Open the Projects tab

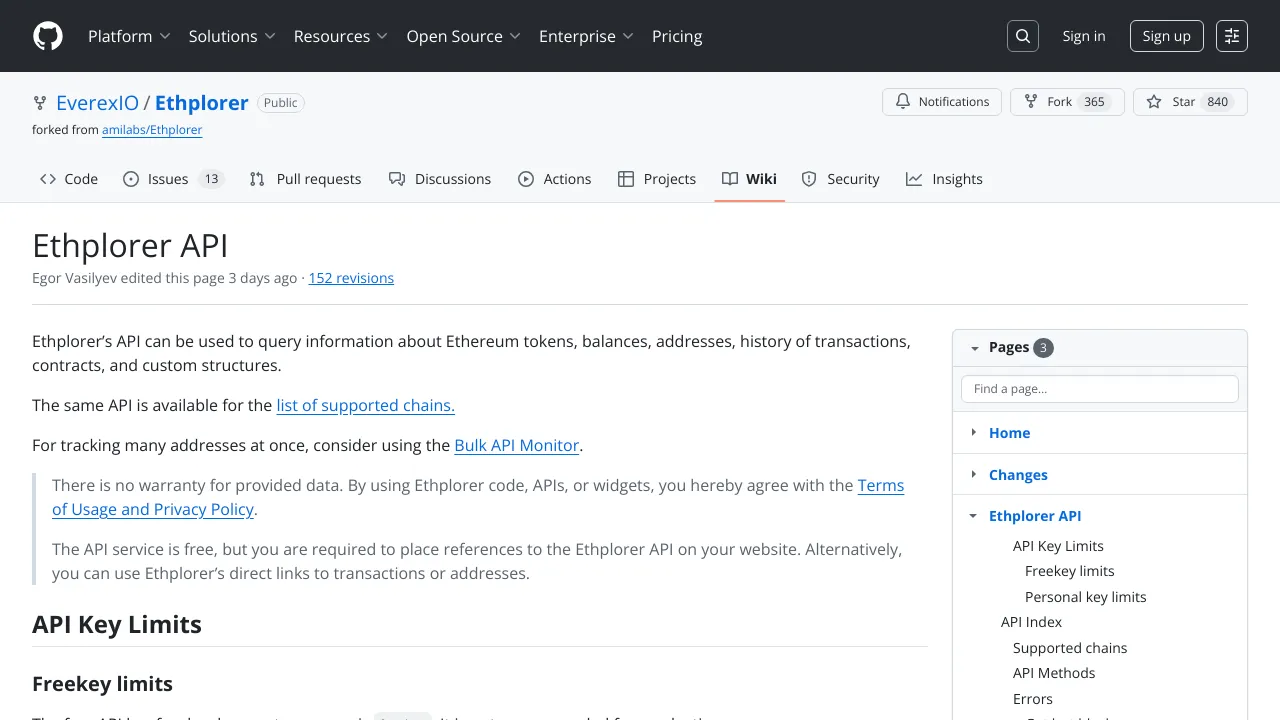(657, 179)
